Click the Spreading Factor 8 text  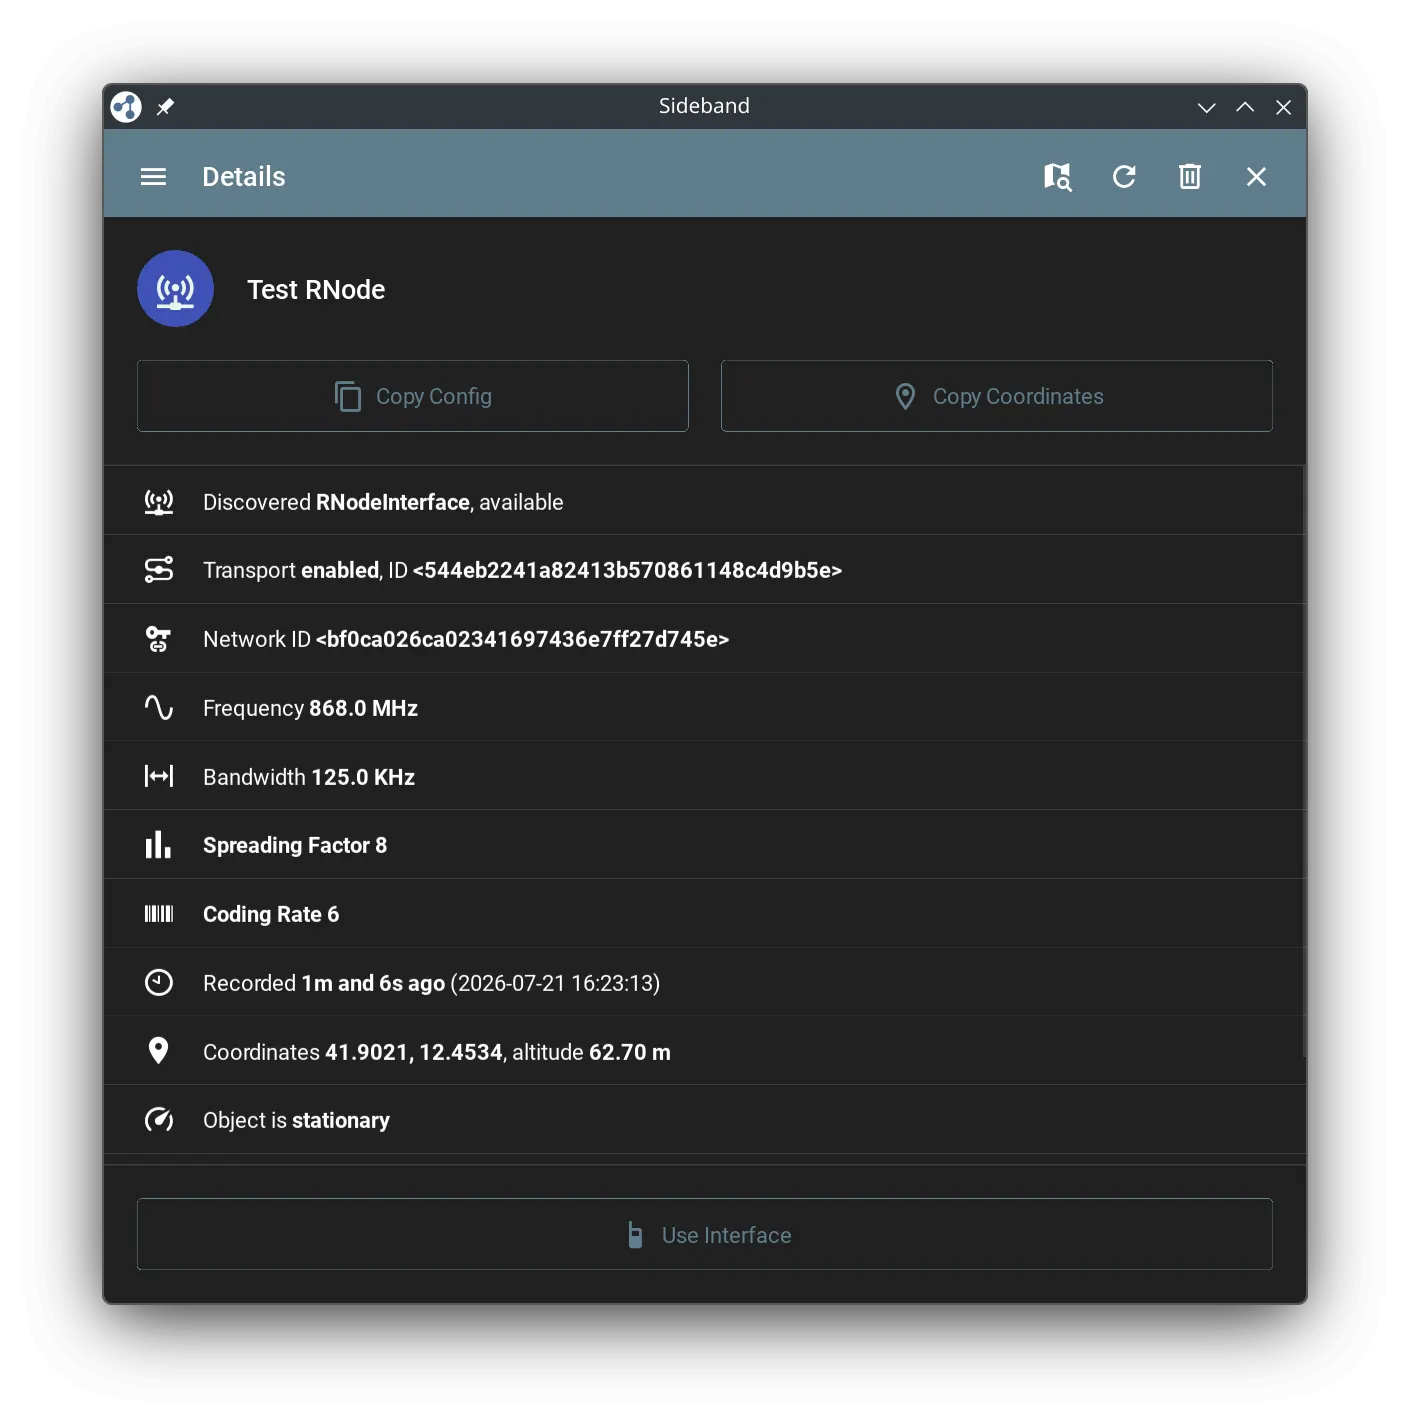pos(295,846)
